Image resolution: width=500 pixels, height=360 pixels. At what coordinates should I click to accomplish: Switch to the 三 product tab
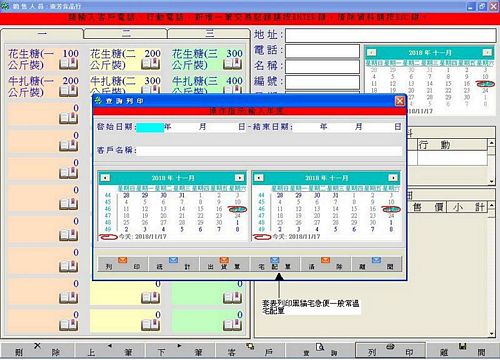pyautogui.click(x=209, y=33)
